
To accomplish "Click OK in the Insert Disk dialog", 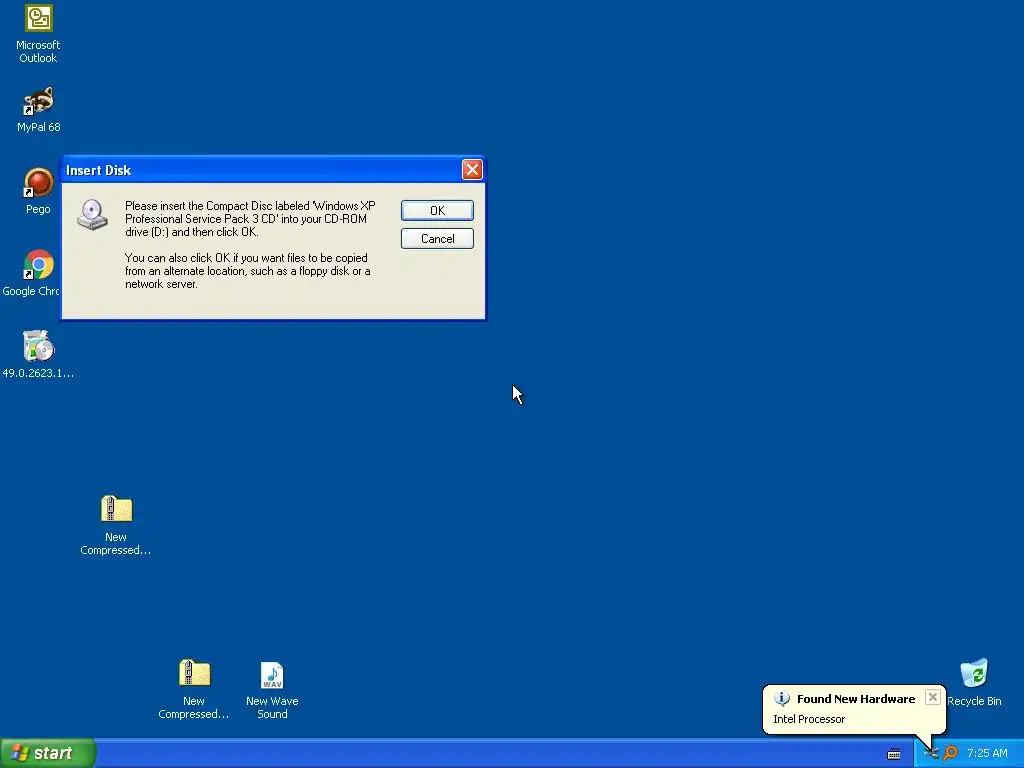I will point(437,210).
